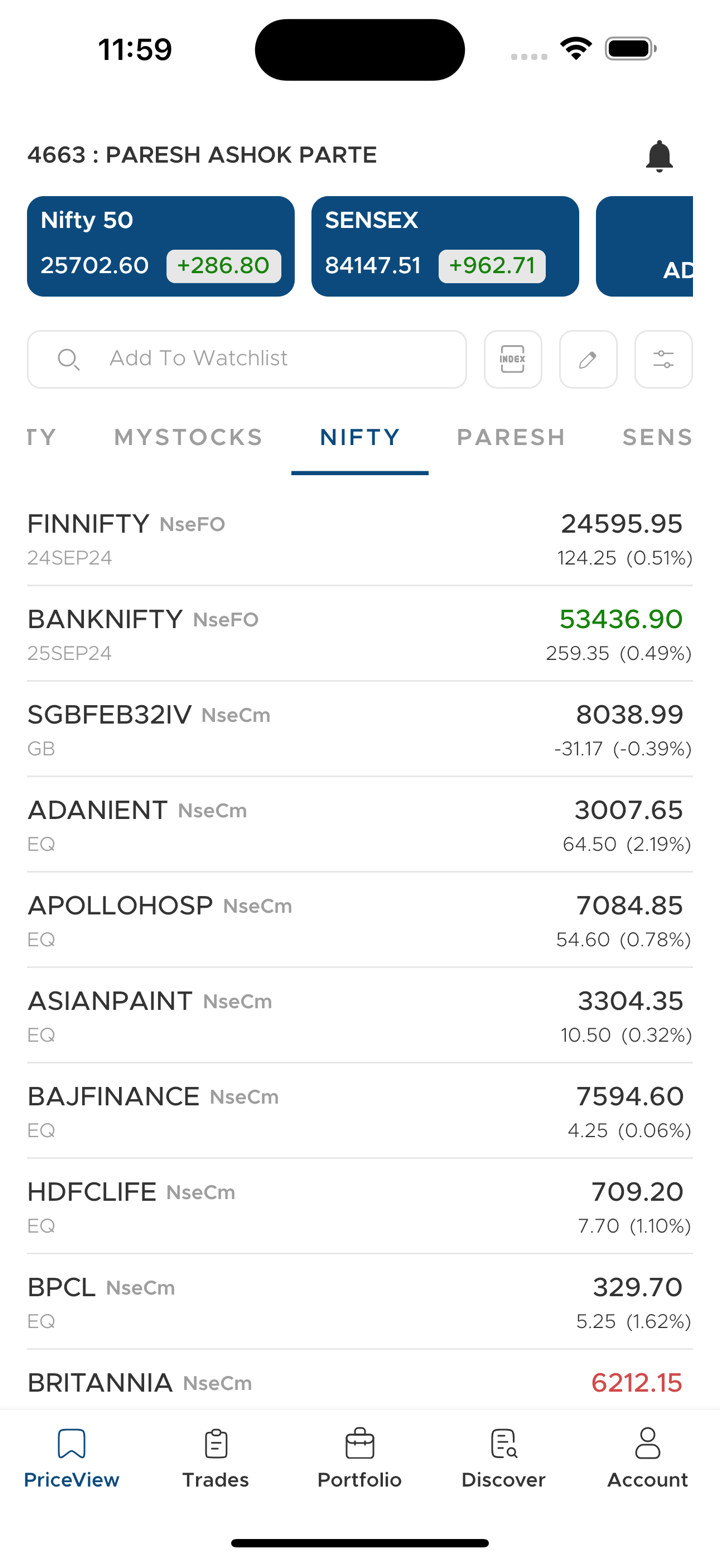Select the NIFTY watchlist tab
The image size is (720, 1561).
[360, 437]
